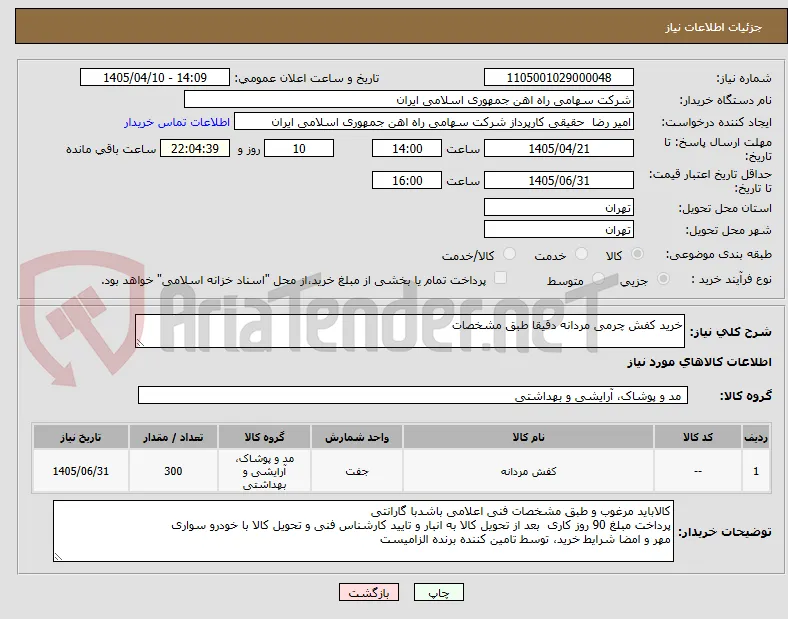Screen dimensions: 788x619
Task: Click the row number cell 1
Action: [x=756, y=471]
